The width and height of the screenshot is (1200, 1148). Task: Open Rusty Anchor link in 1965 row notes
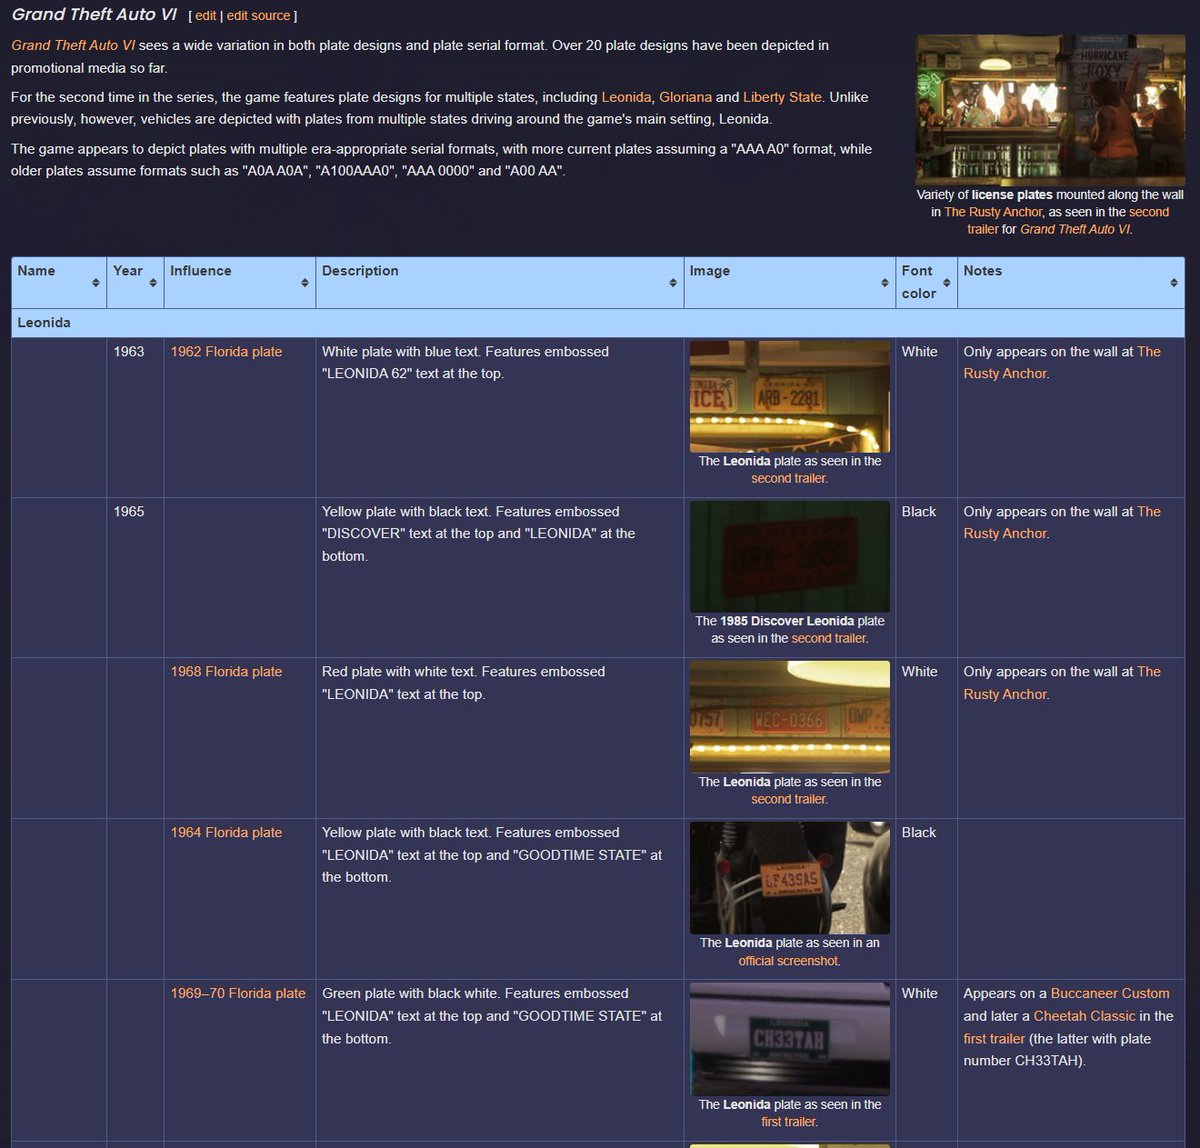pyautogui.click(x=1061, y=522)
